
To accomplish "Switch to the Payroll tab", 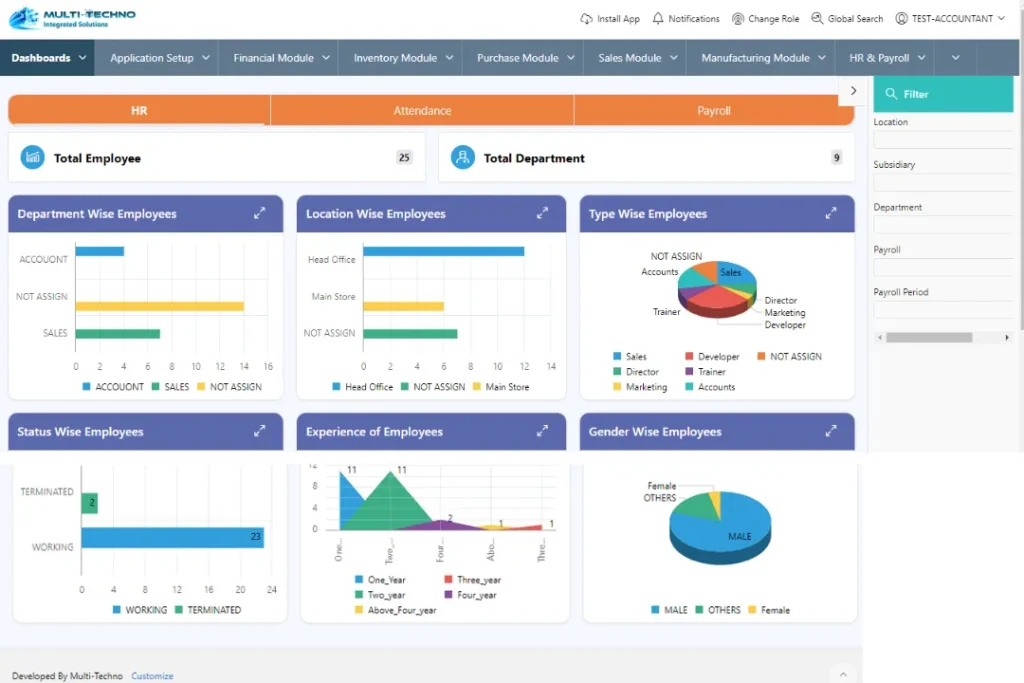I will [x=714, y=111].
